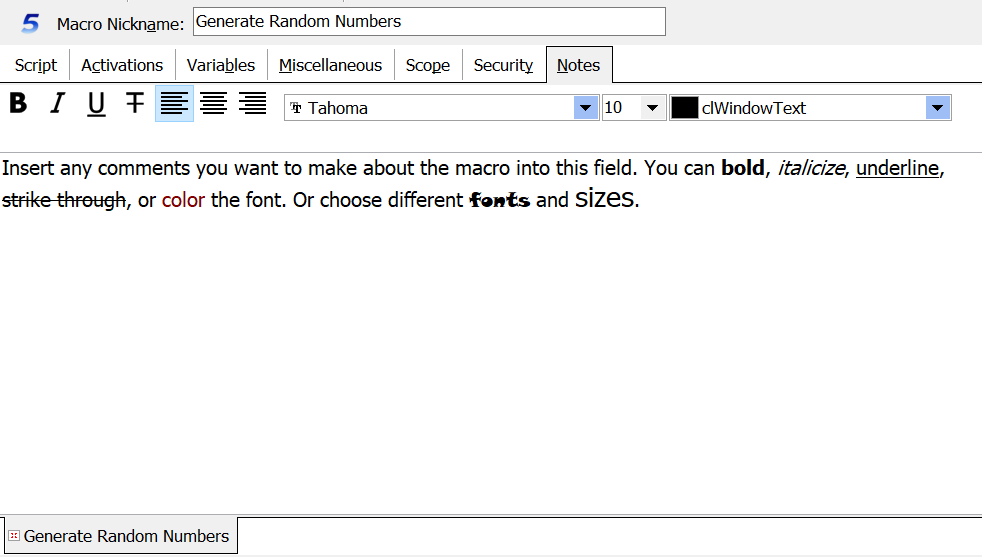Click the blue 5 macro icon
The width and height of the screenshot is (982, 557).
(x=31, y=23)
